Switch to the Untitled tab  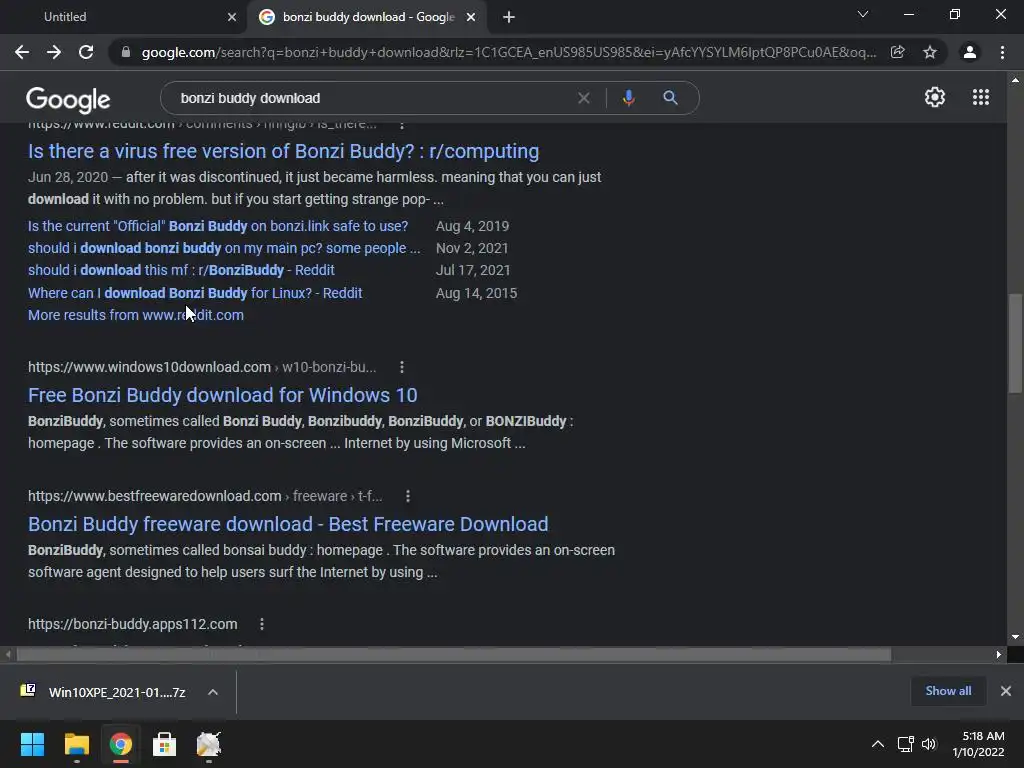pos(123,17)
